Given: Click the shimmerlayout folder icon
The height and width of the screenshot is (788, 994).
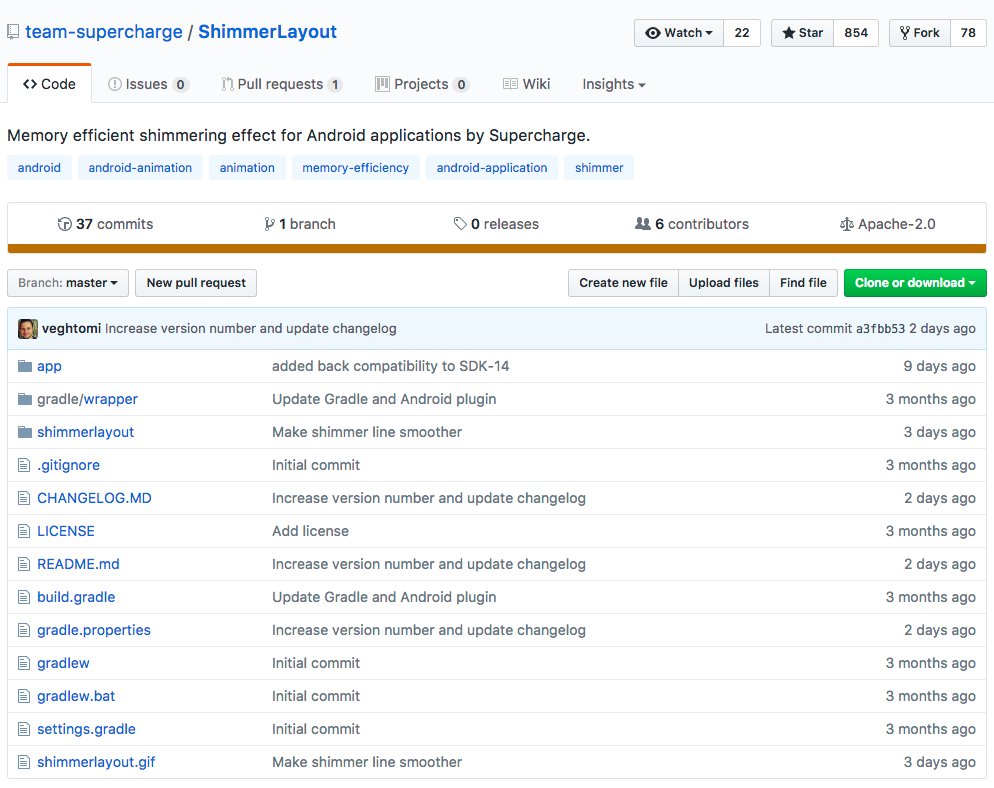Looking at the screenshot, I should pos(25,432).
